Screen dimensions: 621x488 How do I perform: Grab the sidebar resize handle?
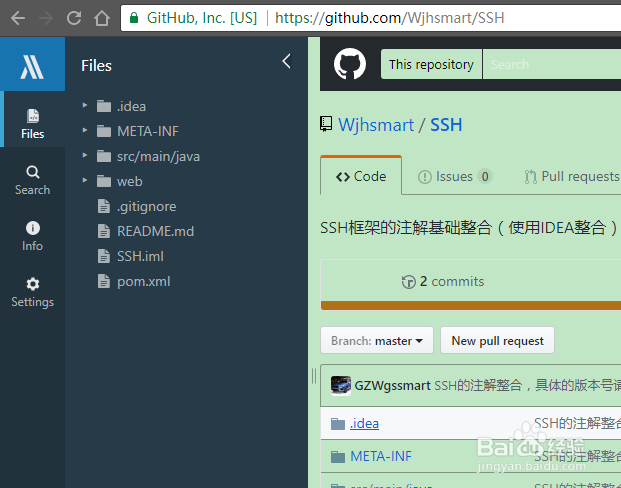314,376
